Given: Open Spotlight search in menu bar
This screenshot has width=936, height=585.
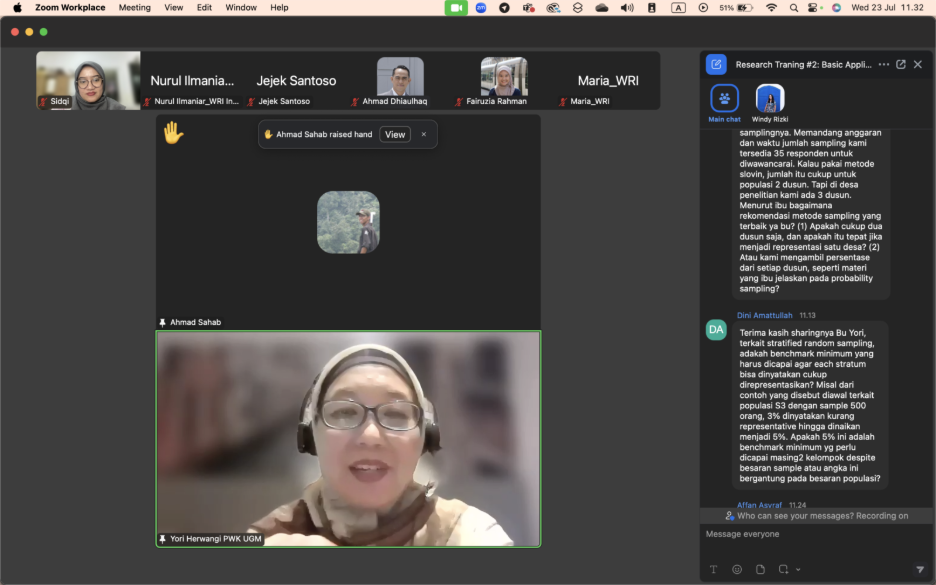Looking at the screenshot, I should click(793, 8).
